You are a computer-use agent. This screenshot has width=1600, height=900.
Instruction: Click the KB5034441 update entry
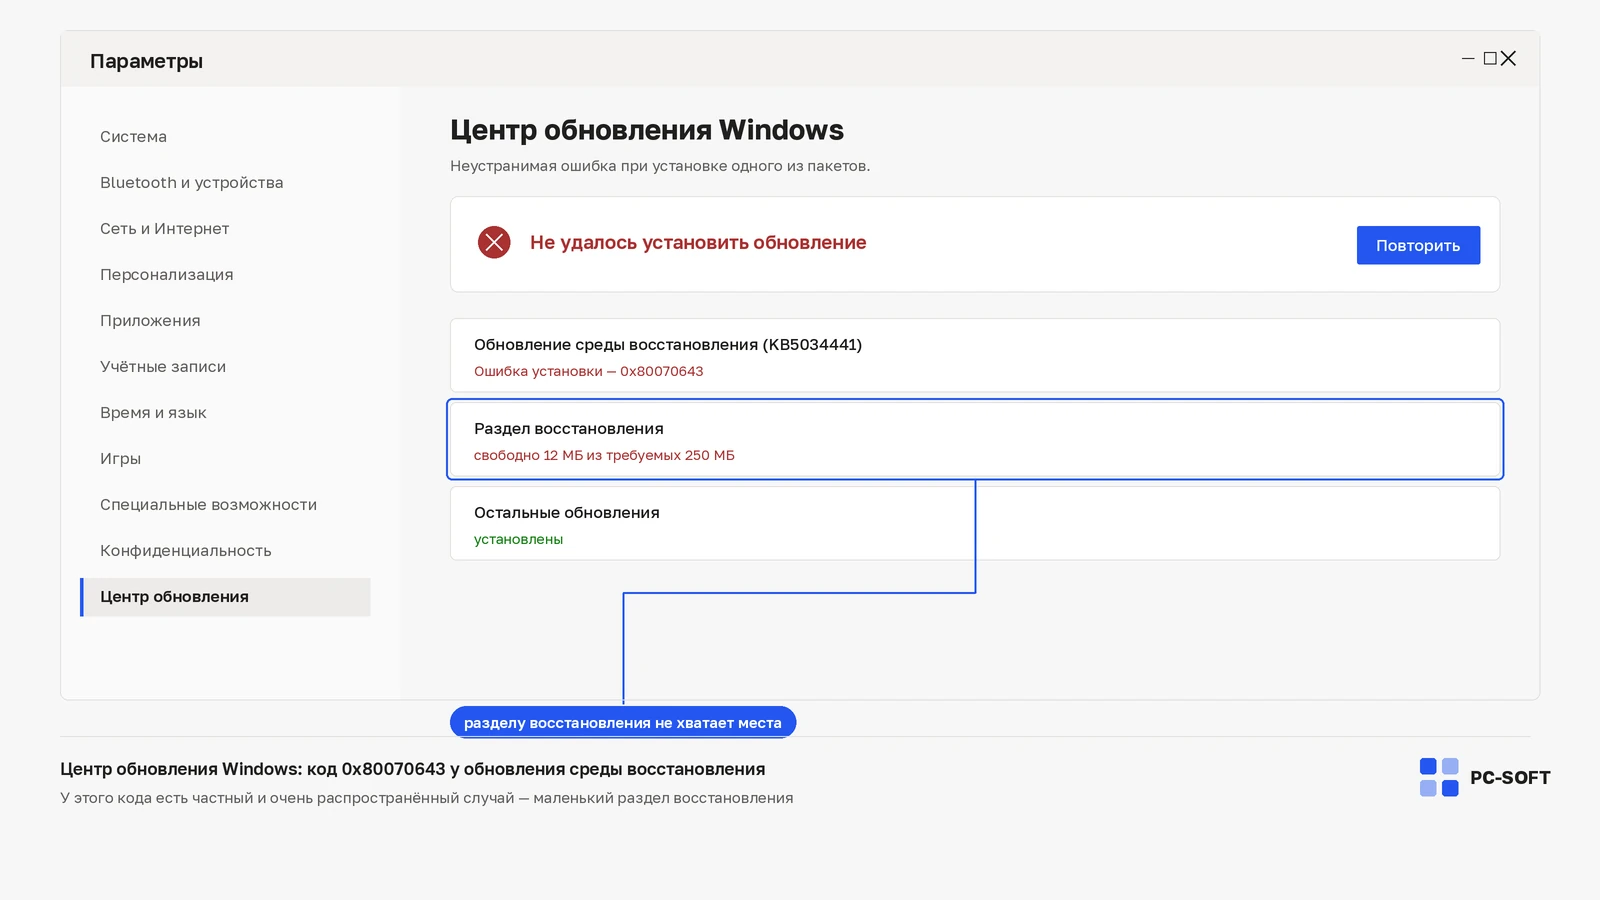(975, 355)
